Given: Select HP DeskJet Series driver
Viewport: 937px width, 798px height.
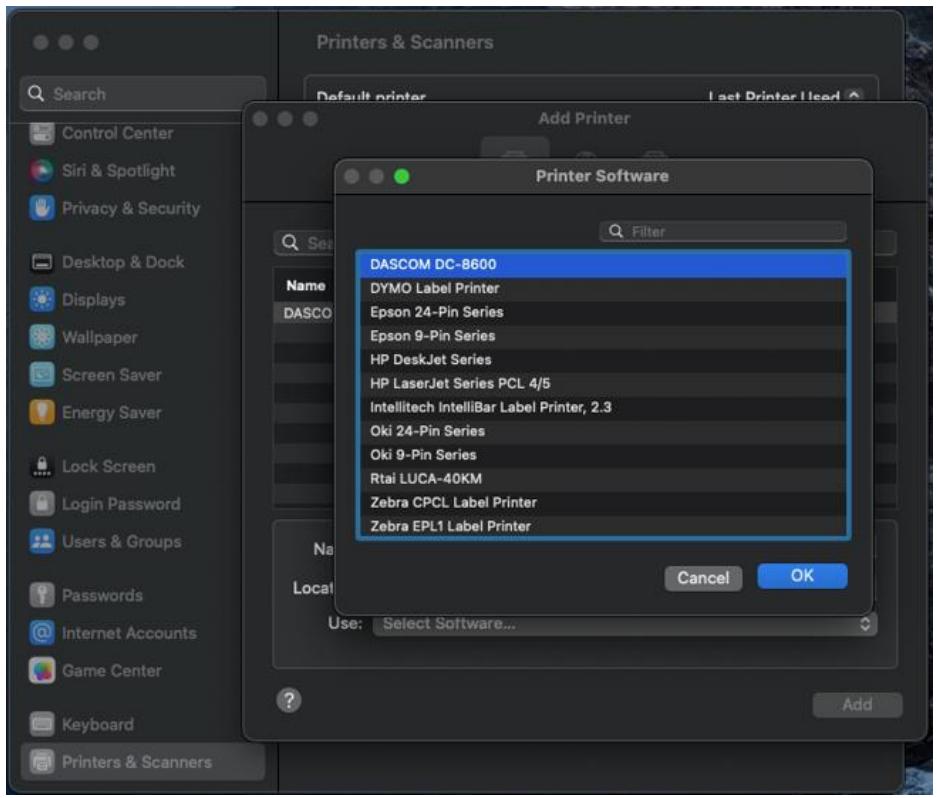Looking at the screenshot, I should pyautogui.click(x=604, y=360).
